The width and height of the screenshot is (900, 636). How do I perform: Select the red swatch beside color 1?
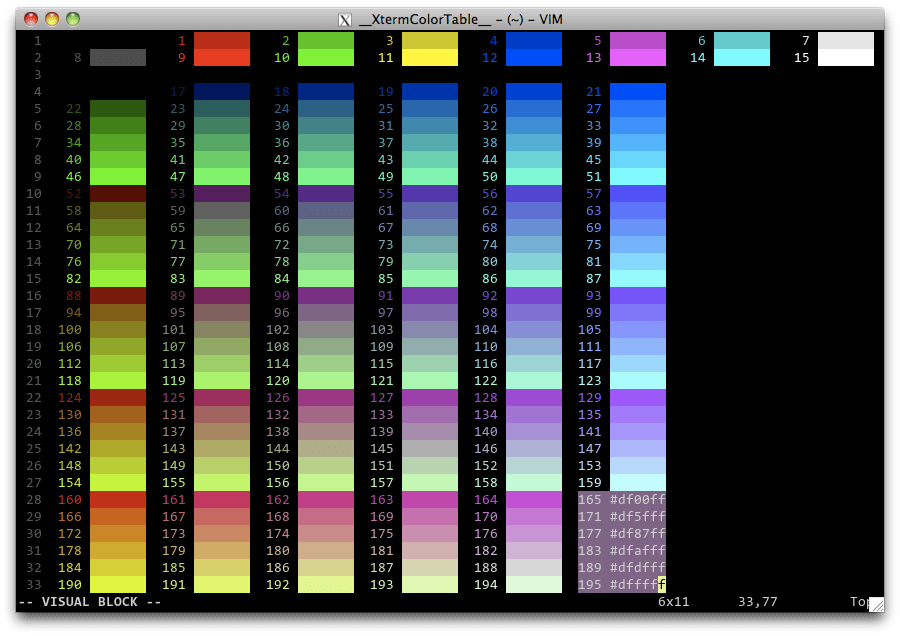pos(224,41)
